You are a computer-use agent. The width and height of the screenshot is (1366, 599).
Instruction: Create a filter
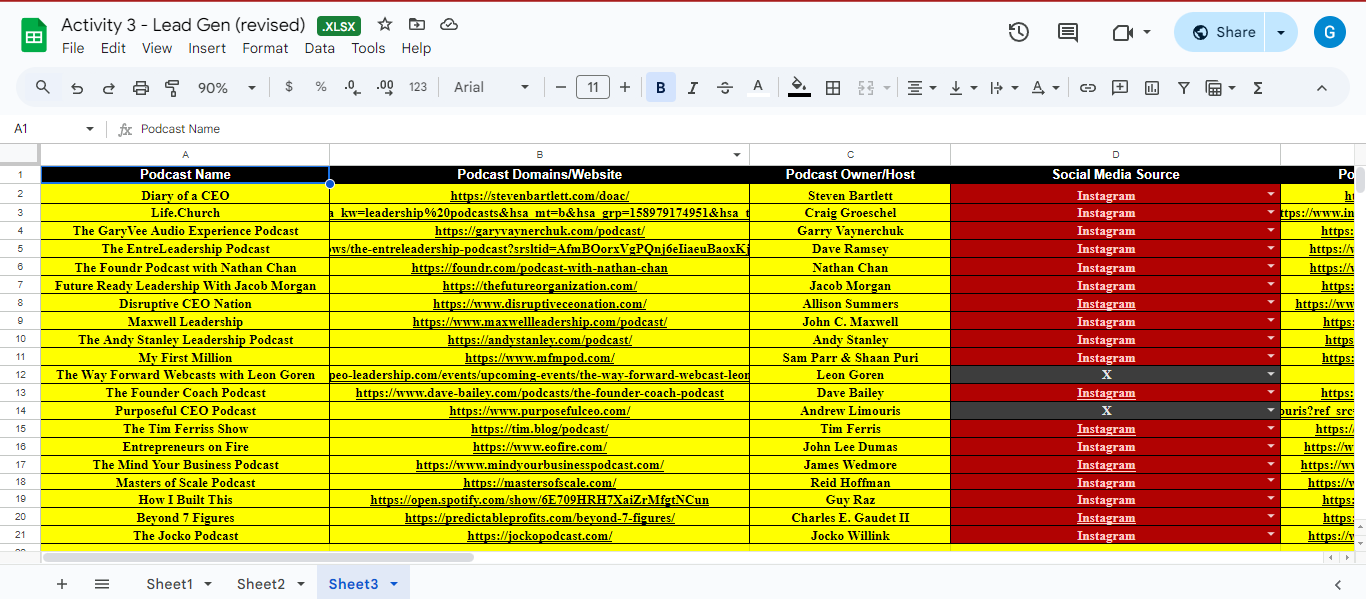(1184, 88)
